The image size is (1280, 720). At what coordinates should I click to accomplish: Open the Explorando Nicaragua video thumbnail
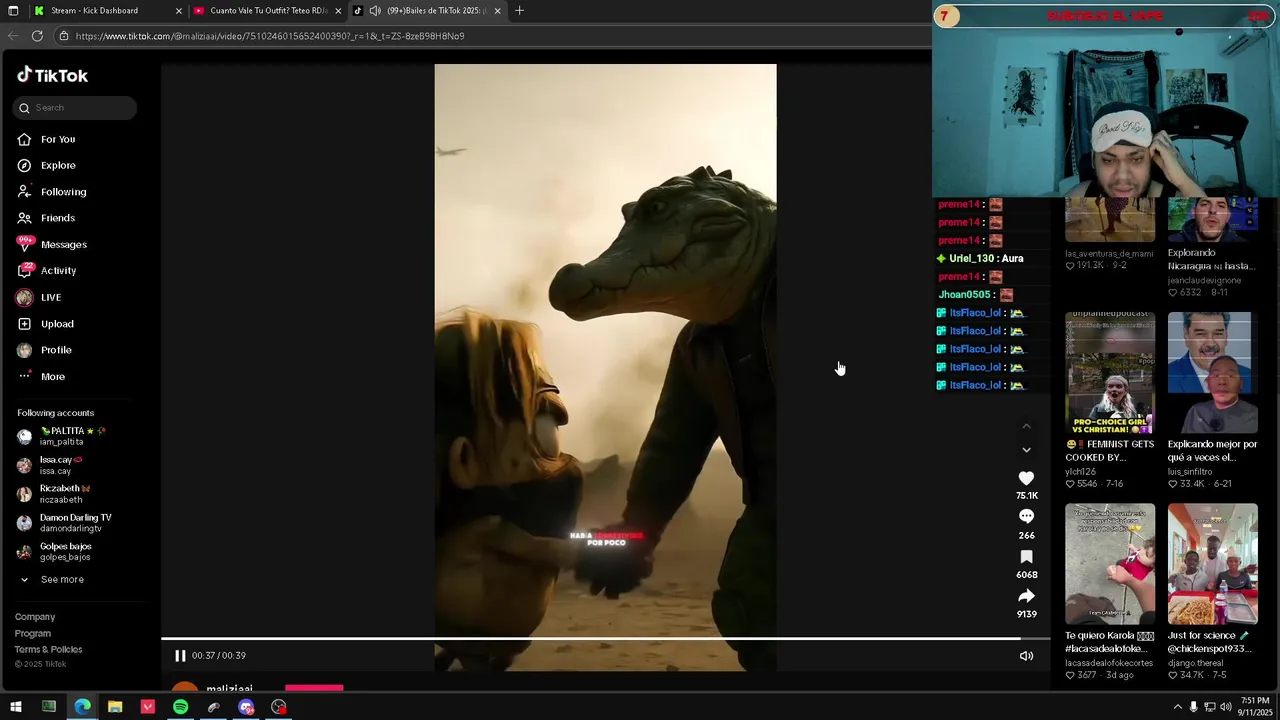(x=1213, y=220)
